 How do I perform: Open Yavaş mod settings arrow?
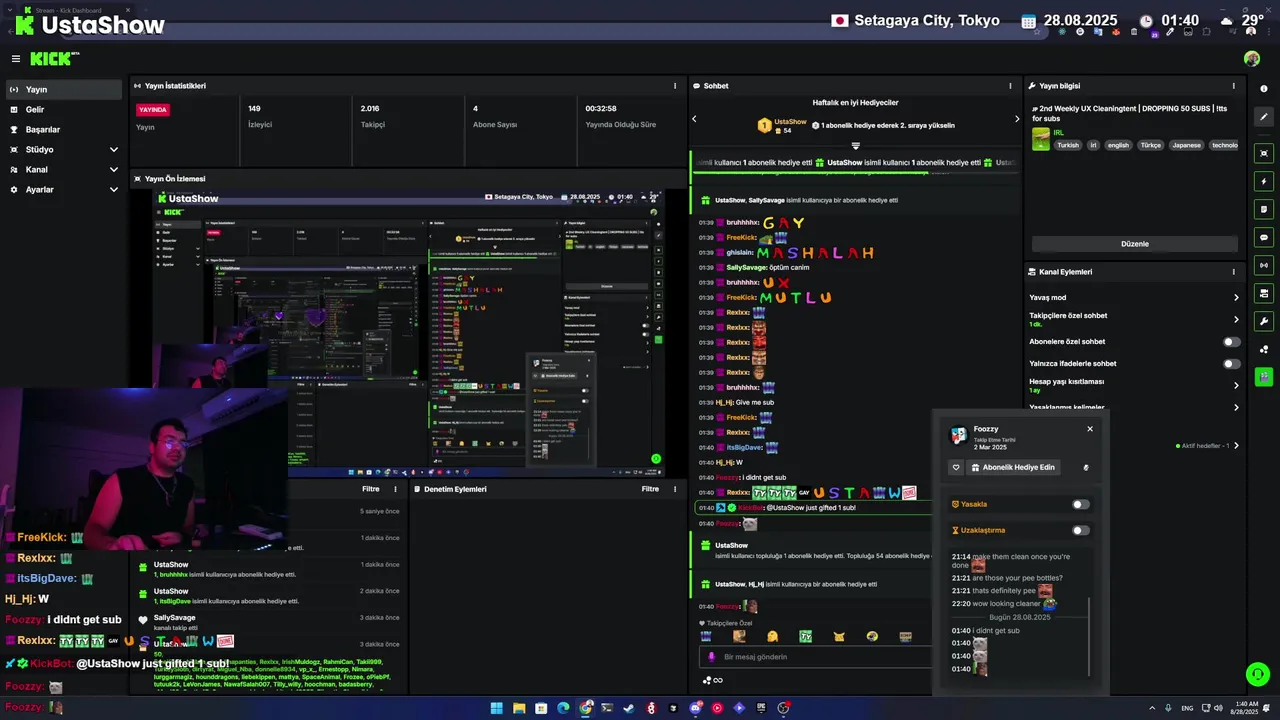(x=1236, y=298)
